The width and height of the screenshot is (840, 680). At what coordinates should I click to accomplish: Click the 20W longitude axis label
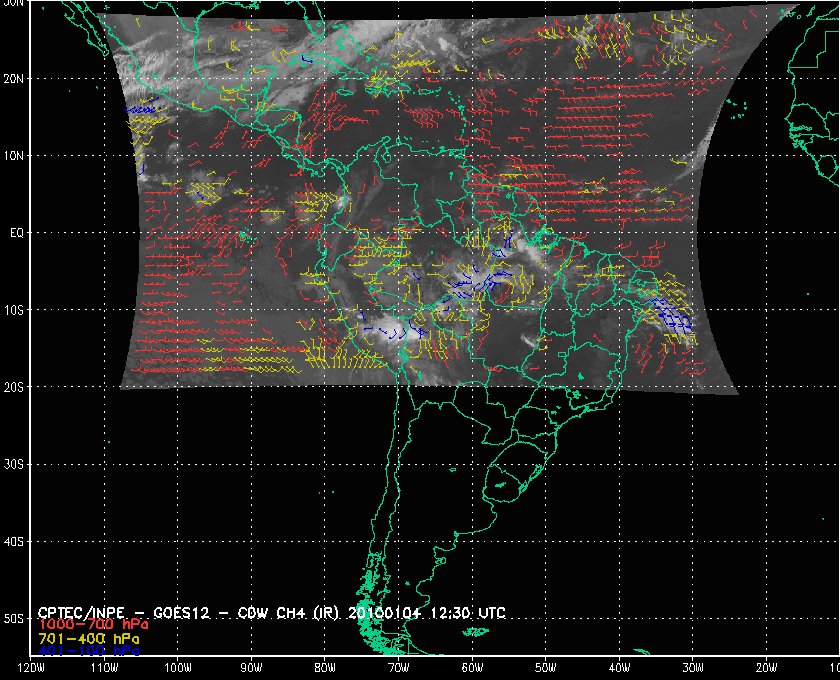click(x=765, y=668)
